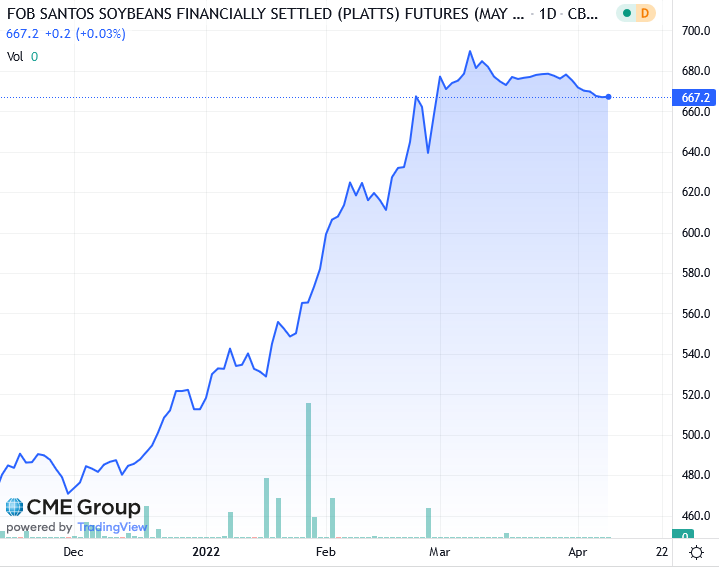Click the green market status dot
This screenshot has height=569, width=719.
627,13
